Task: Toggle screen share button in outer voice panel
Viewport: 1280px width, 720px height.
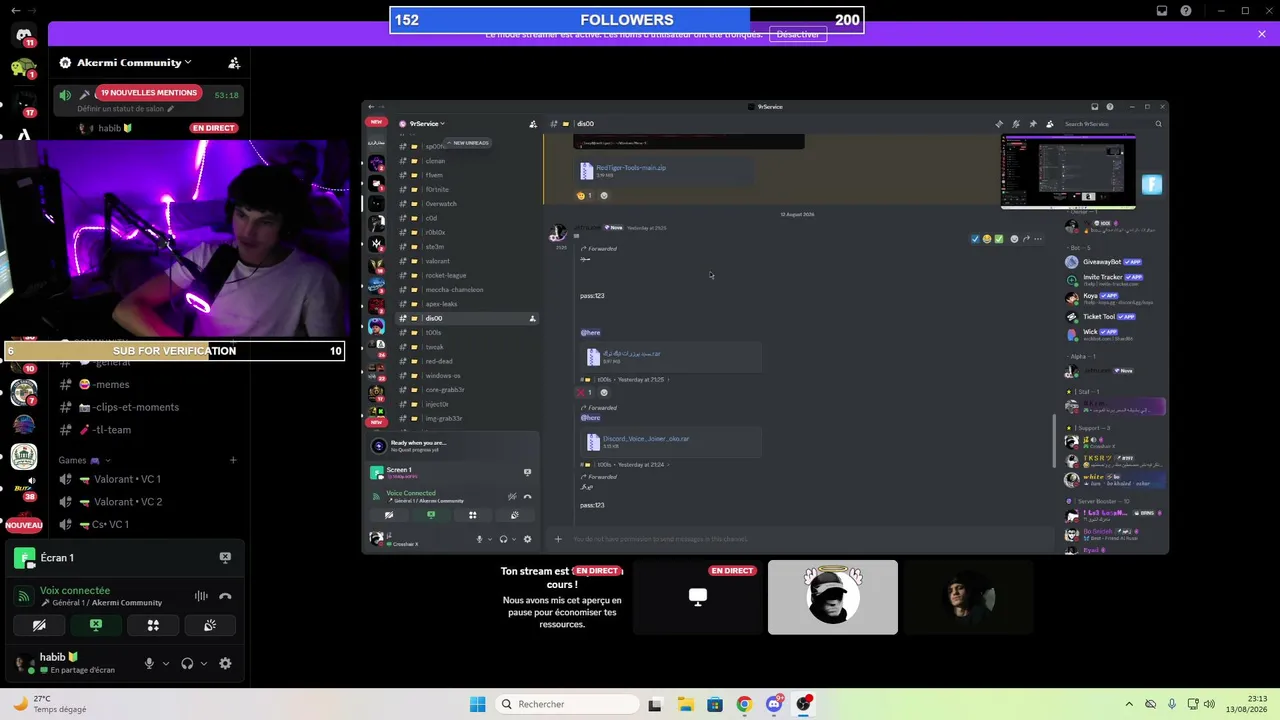Action: pyautogui.click(x=96, y=625)
